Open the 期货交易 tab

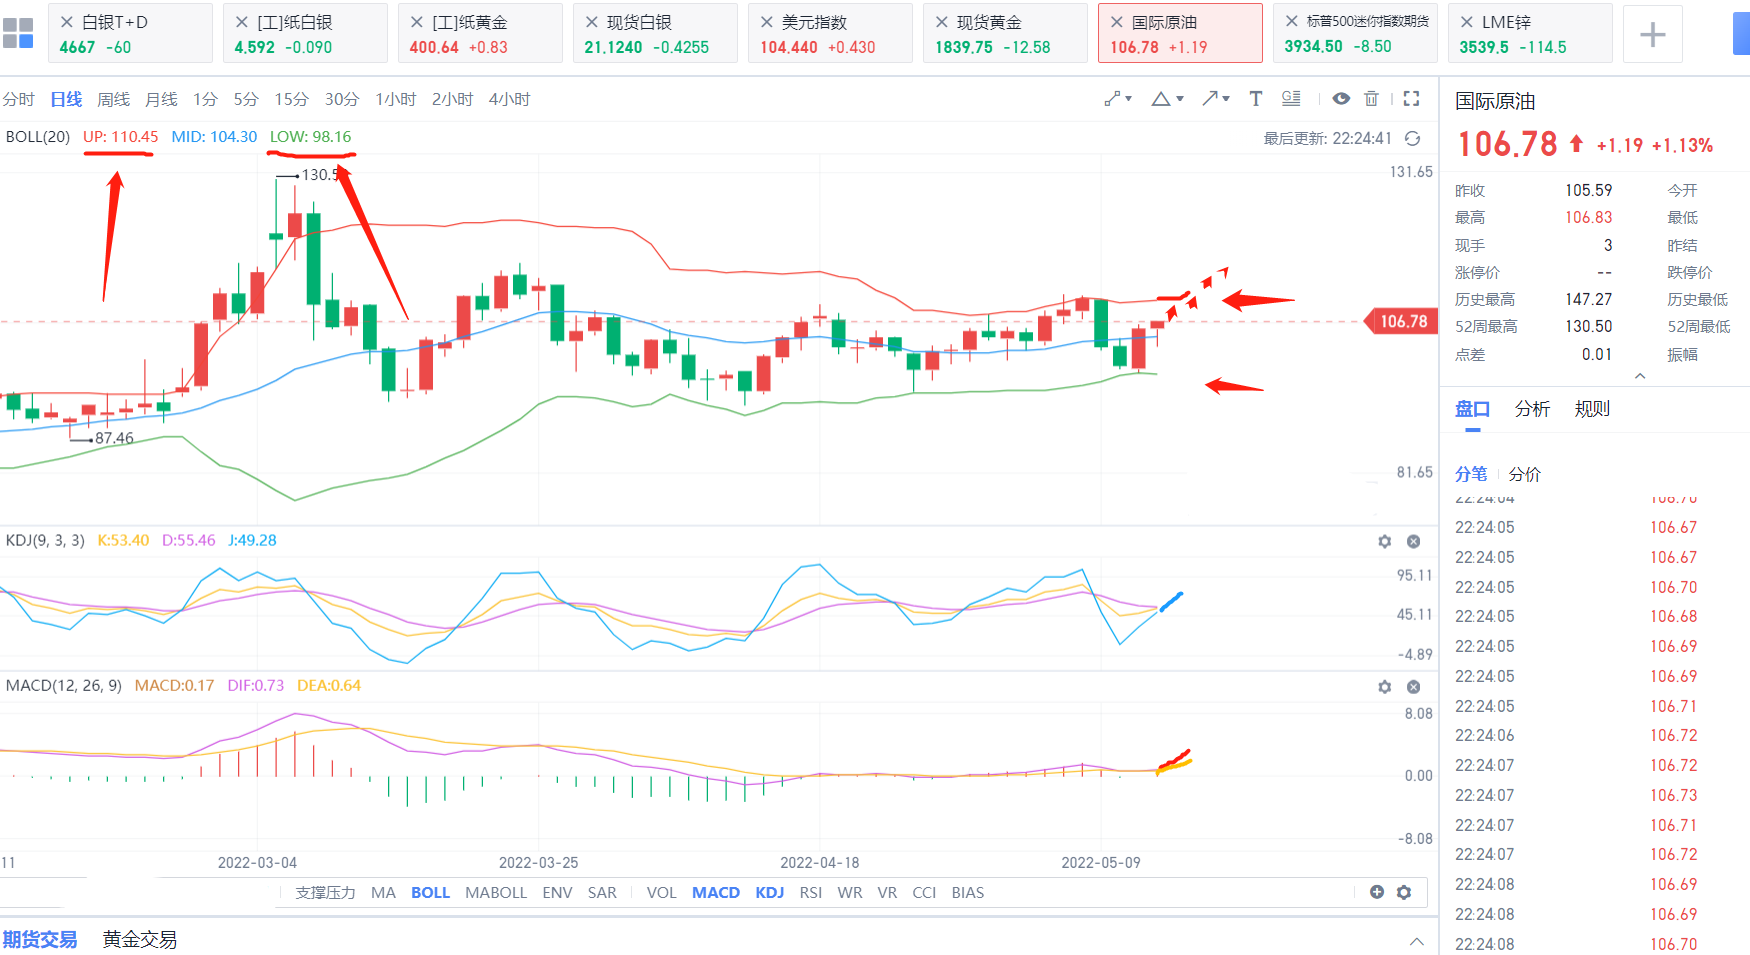(39, 939)
